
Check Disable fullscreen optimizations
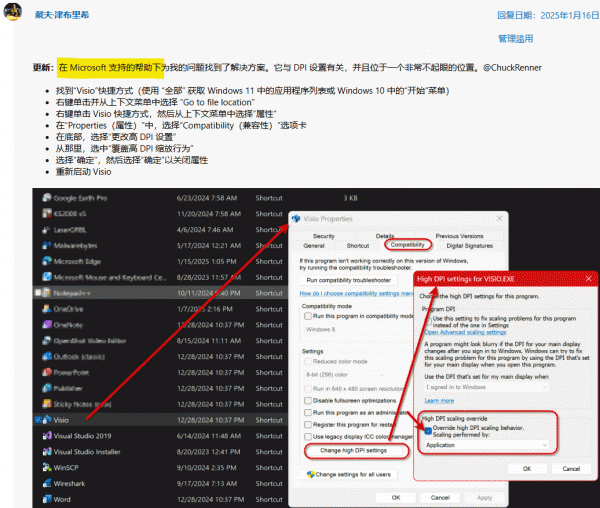pos(308,401)
